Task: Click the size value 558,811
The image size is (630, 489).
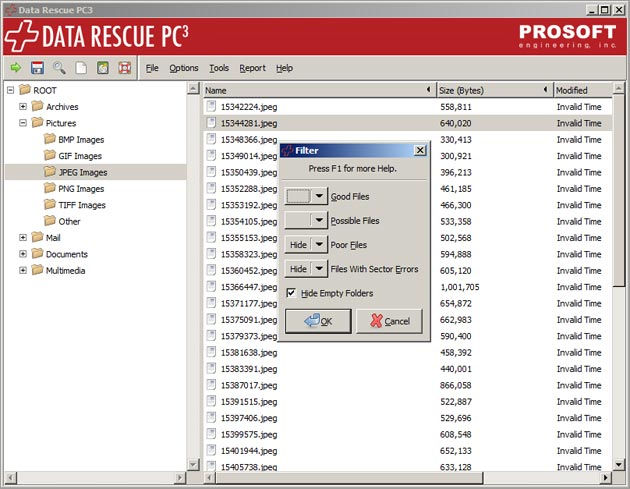Action: point(456,106)
